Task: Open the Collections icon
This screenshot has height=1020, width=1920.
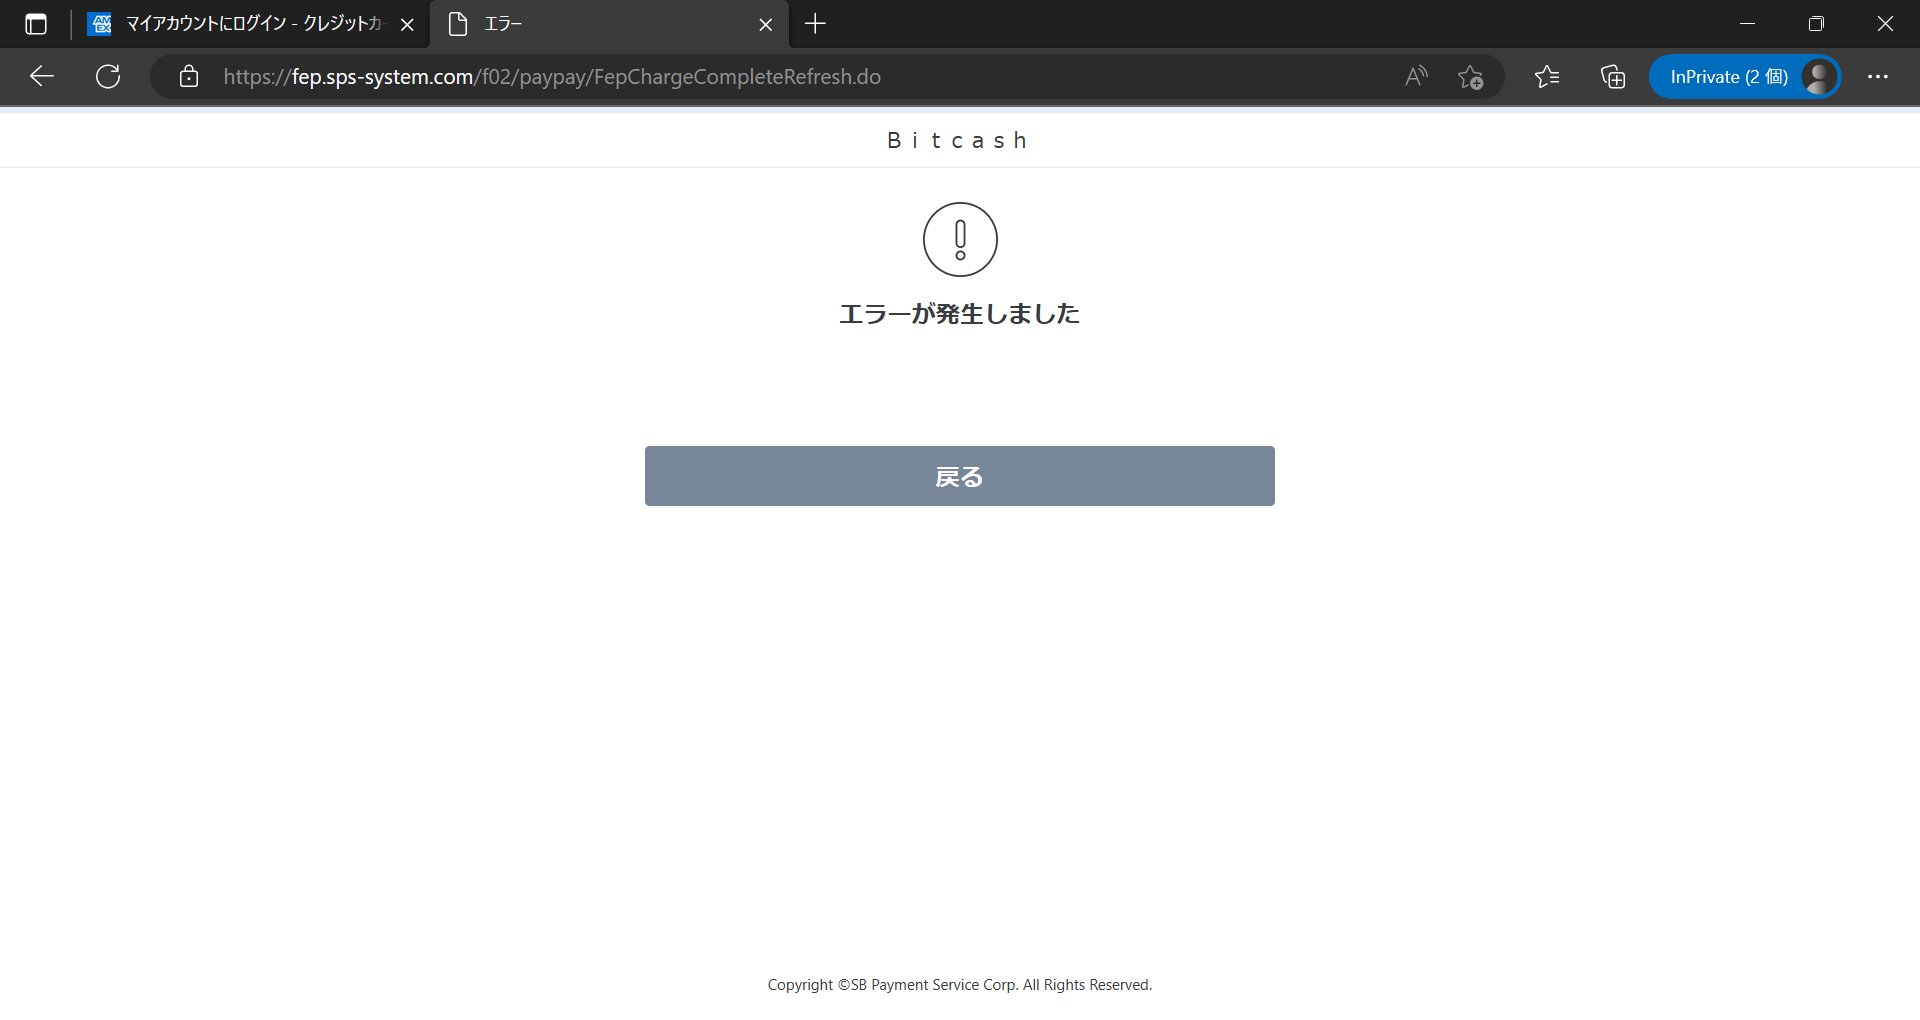Action: [x=1612, y=77]
